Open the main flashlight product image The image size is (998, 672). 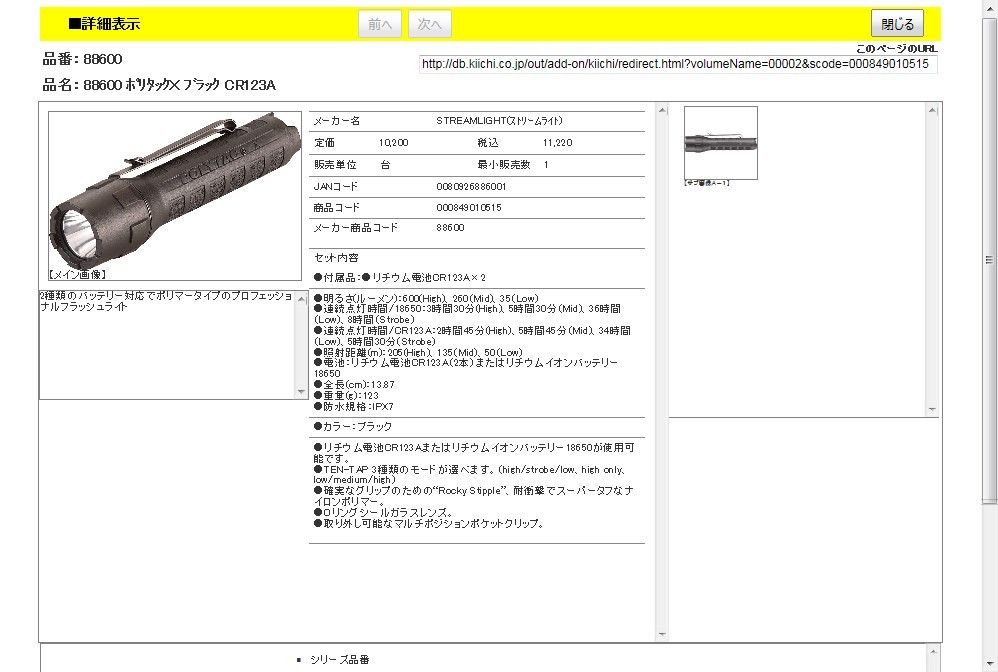174,196
